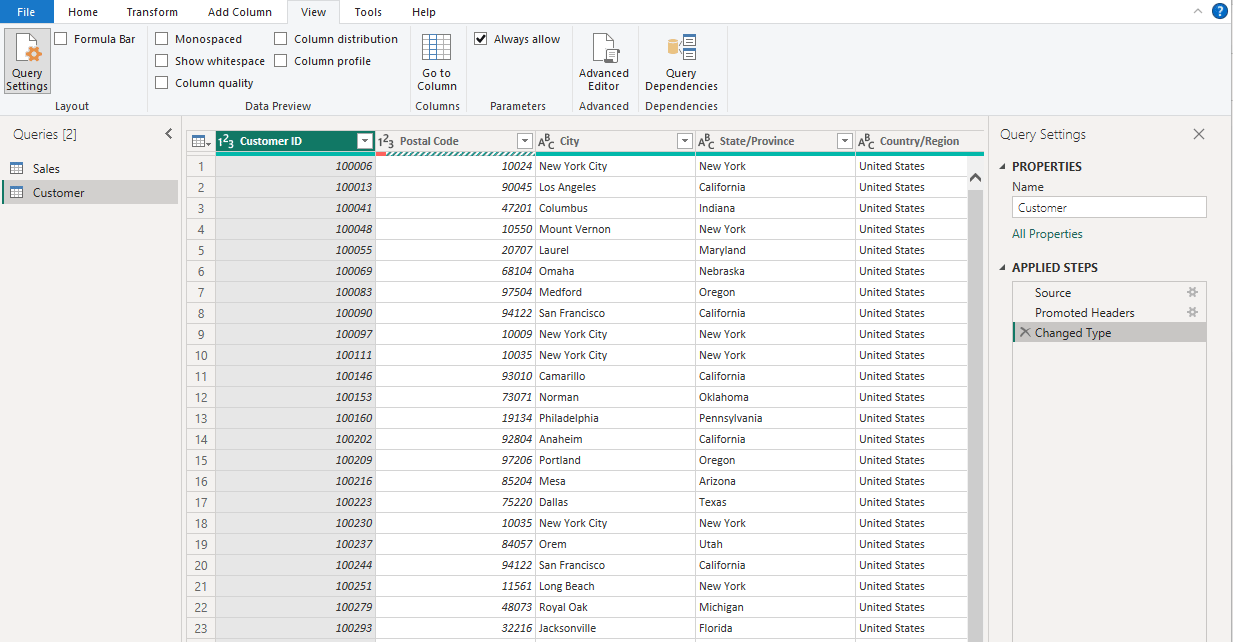
Task: Click the Customer ID column header
Action: [x=295, y=141]
